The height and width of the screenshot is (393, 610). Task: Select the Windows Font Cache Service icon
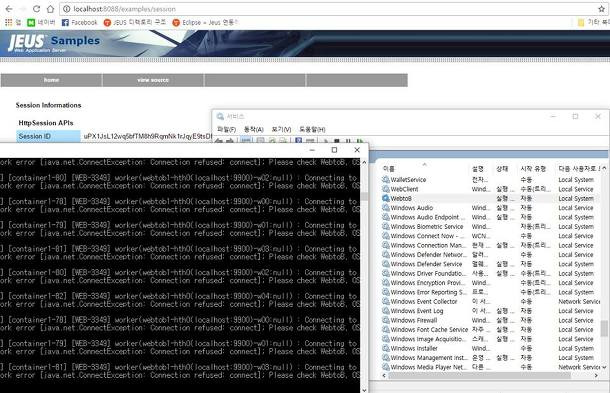(x=386, y=329)
